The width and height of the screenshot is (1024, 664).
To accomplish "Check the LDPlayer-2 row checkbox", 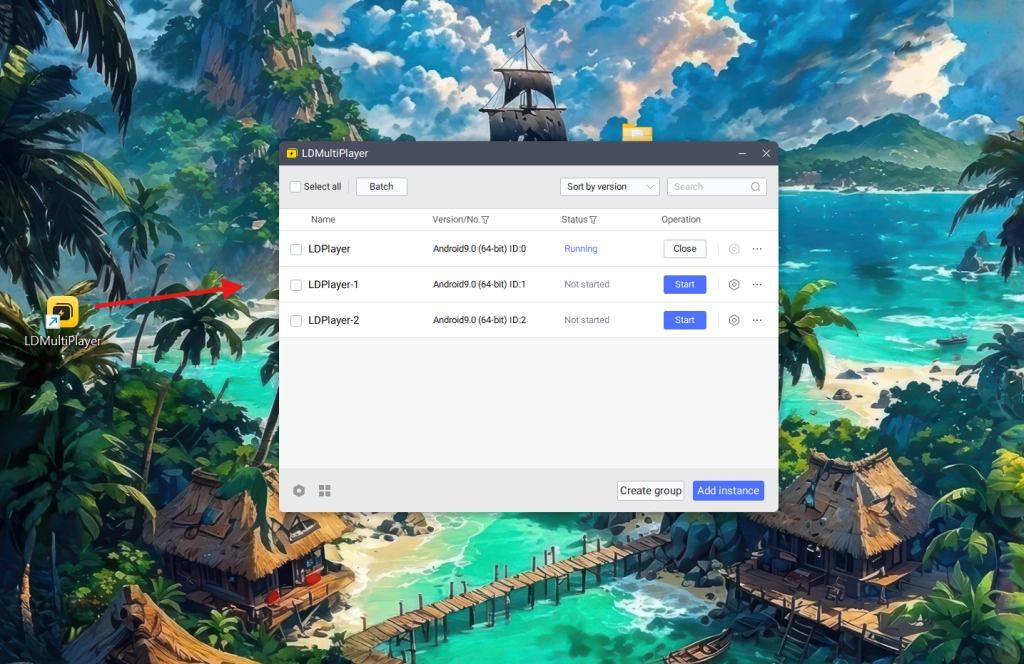I will pos(296,321).
